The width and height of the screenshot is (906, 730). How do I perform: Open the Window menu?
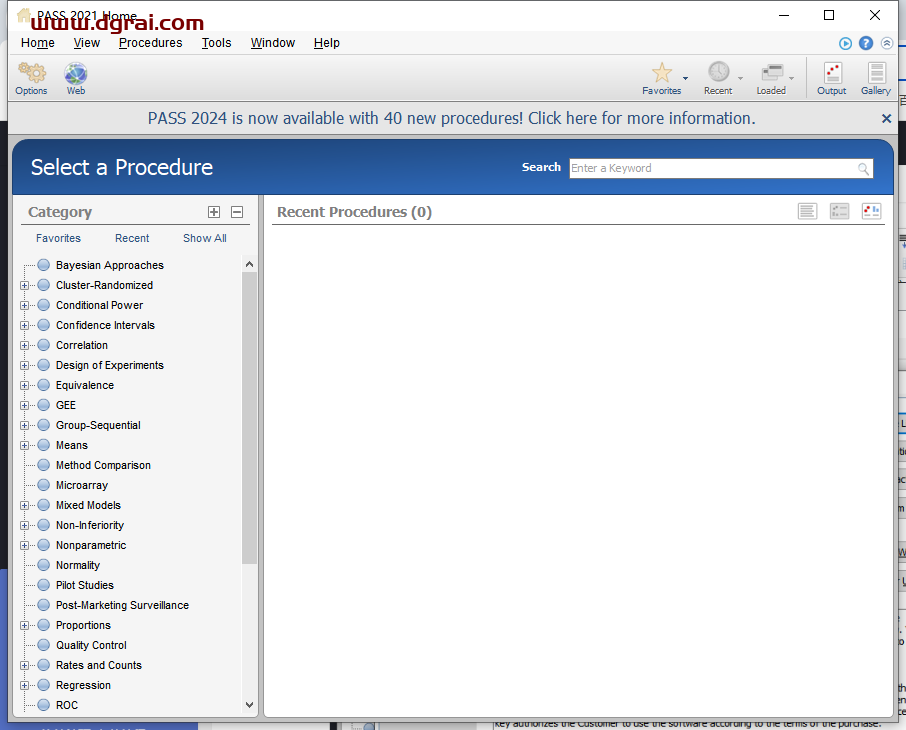tap(273, 43)
